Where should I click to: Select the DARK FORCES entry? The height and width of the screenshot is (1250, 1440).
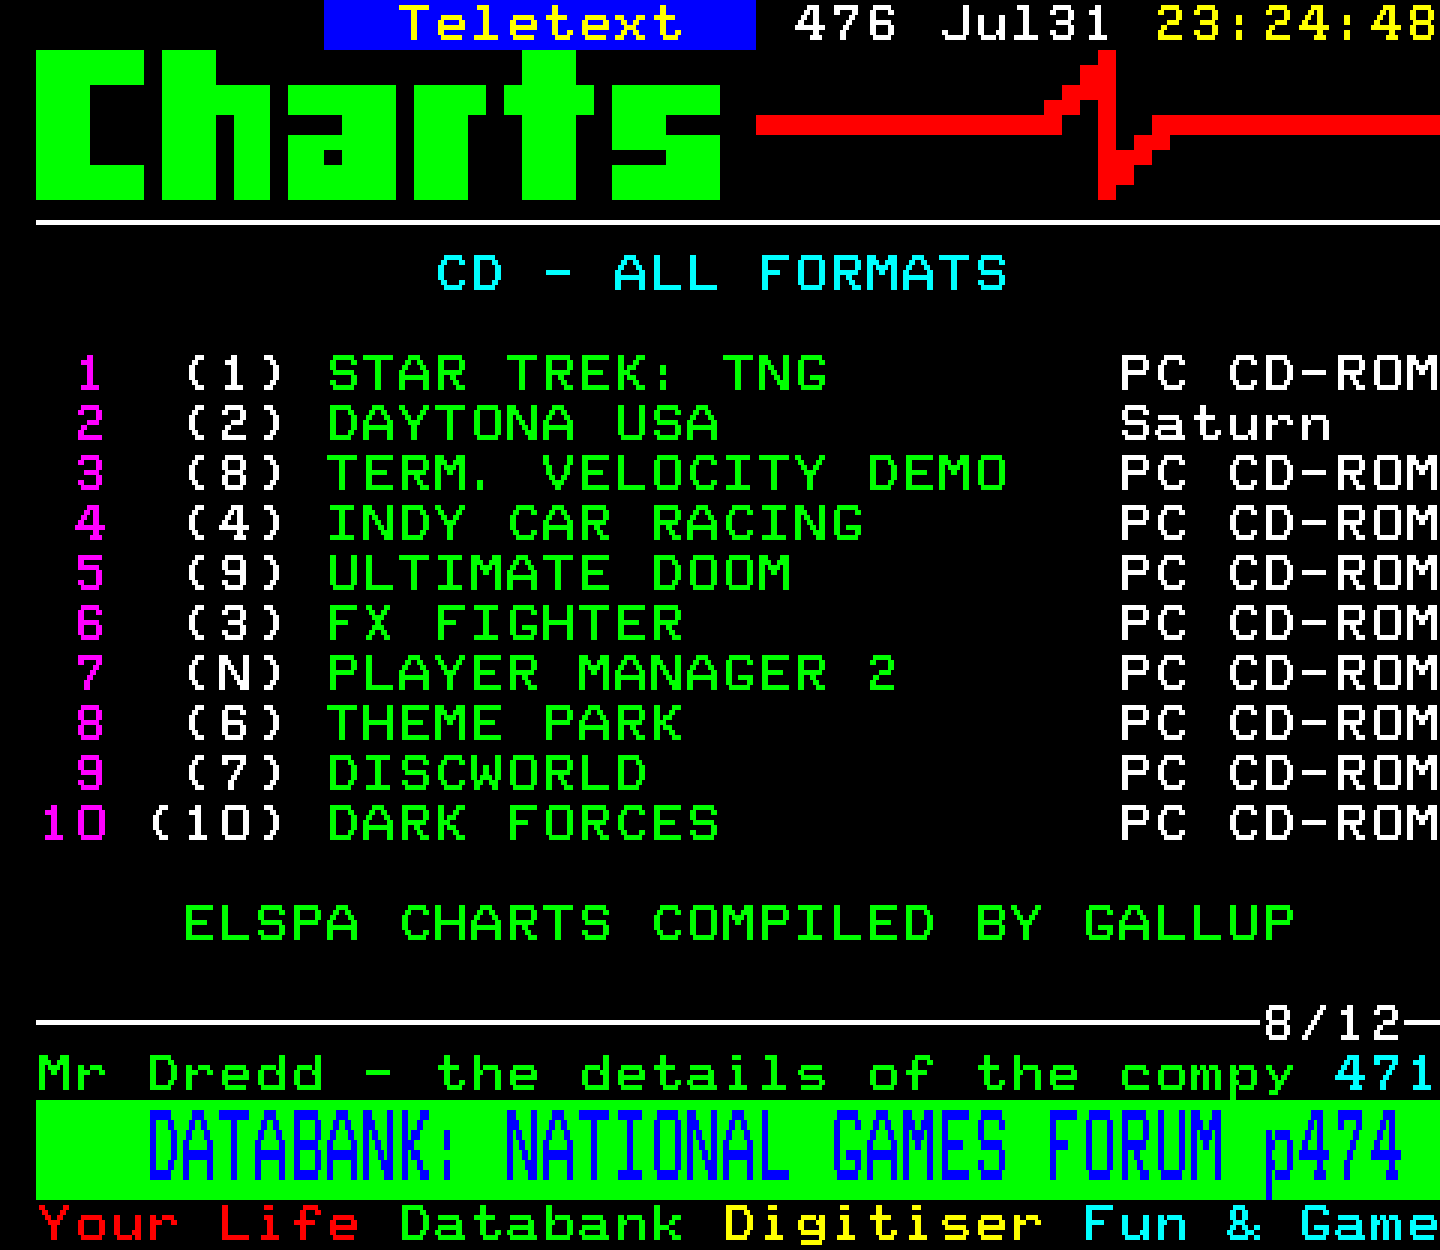(523, 823)
